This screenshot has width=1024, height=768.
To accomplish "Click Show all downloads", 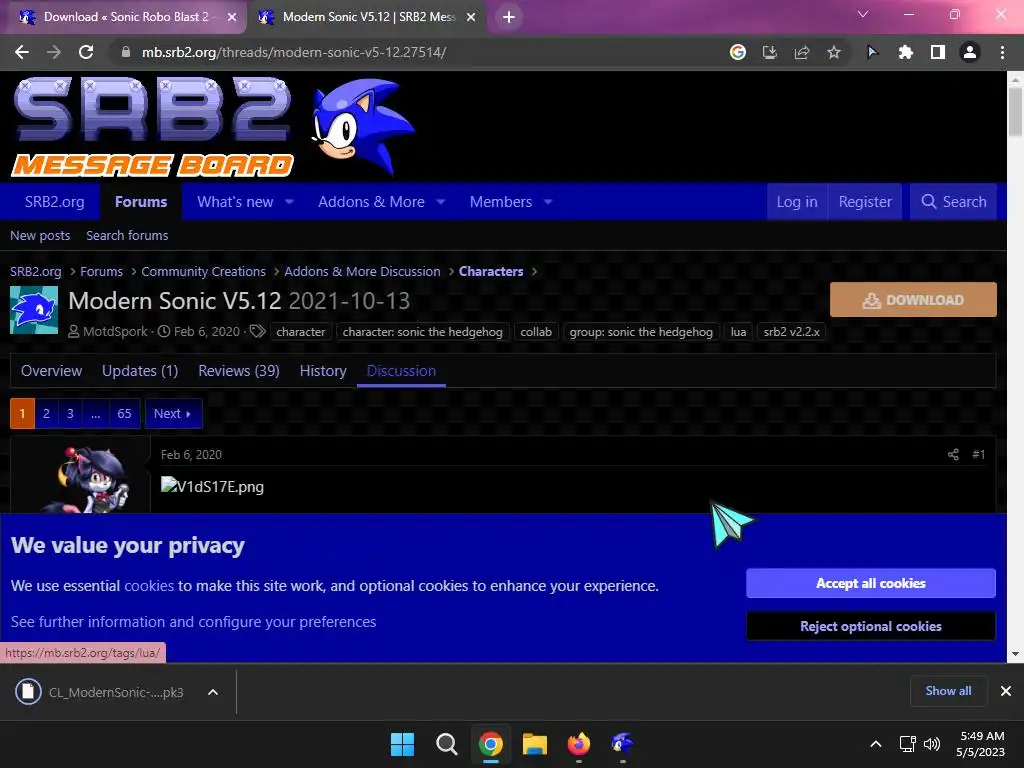I will coord(948,690).
